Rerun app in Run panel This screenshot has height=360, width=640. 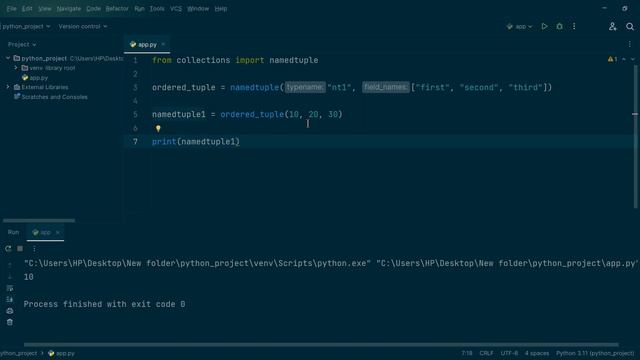pos(8,248)
